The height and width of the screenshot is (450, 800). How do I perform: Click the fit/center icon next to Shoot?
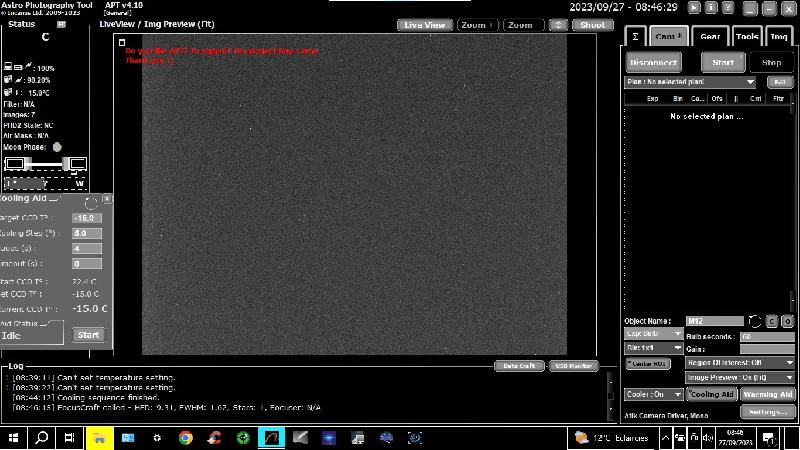(x=558, y=25)
